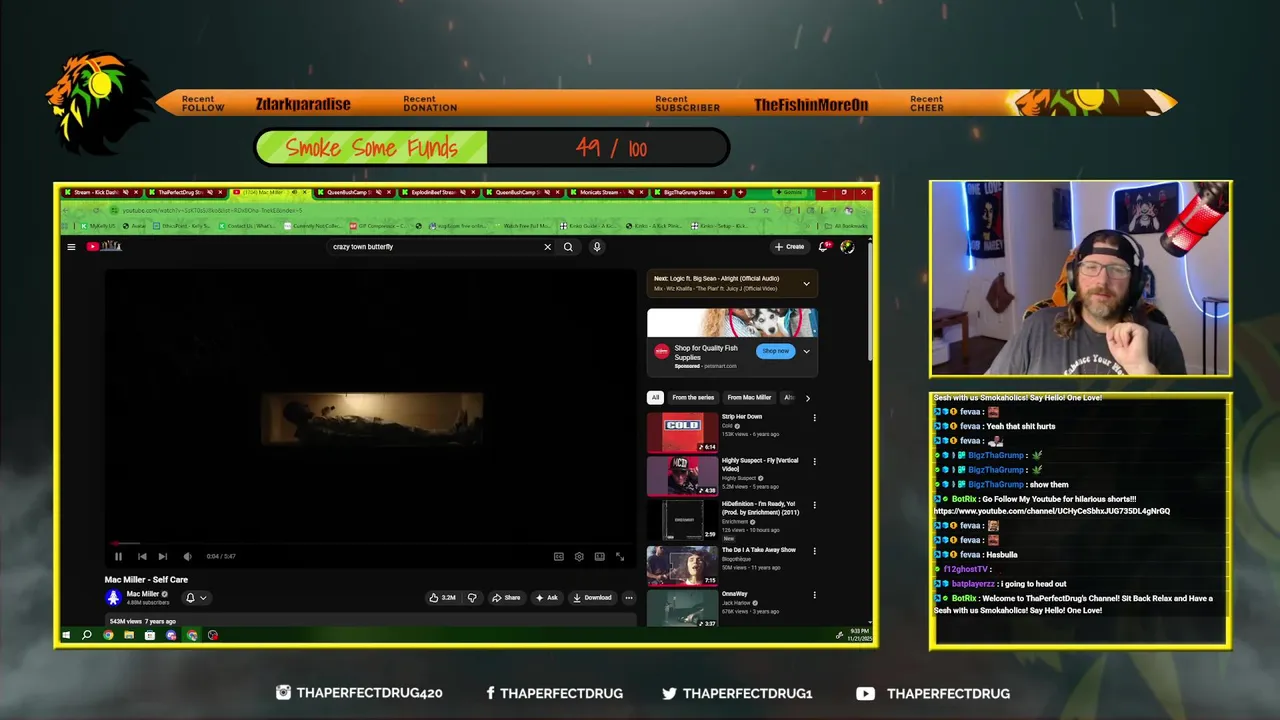The width and height of the screenshot is (1280, 720).
Task: Open YouTube notifications bell
Action: click(825, 246)
